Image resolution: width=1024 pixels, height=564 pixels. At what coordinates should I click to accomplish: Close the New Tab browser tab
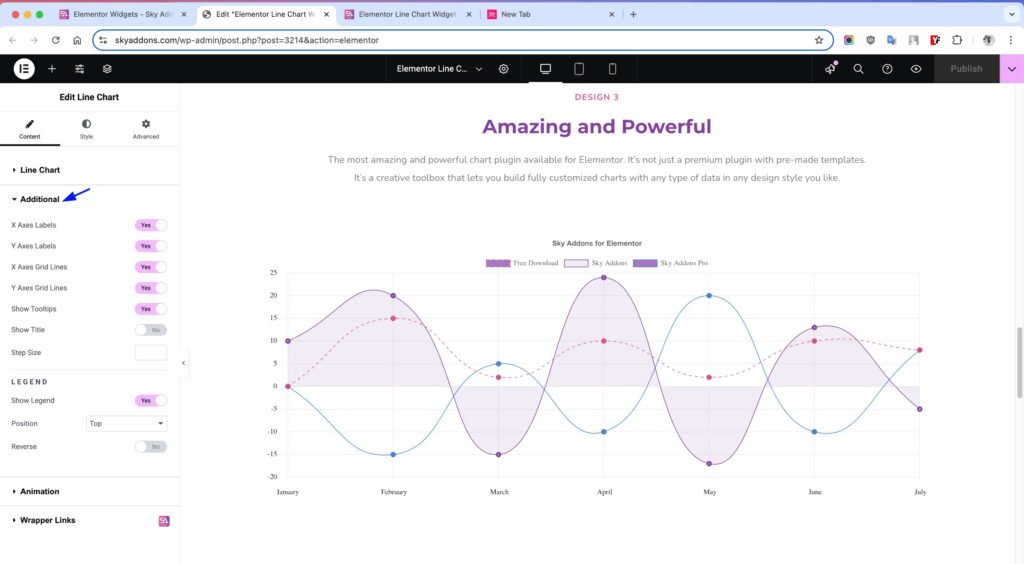(x=611, y=14)
